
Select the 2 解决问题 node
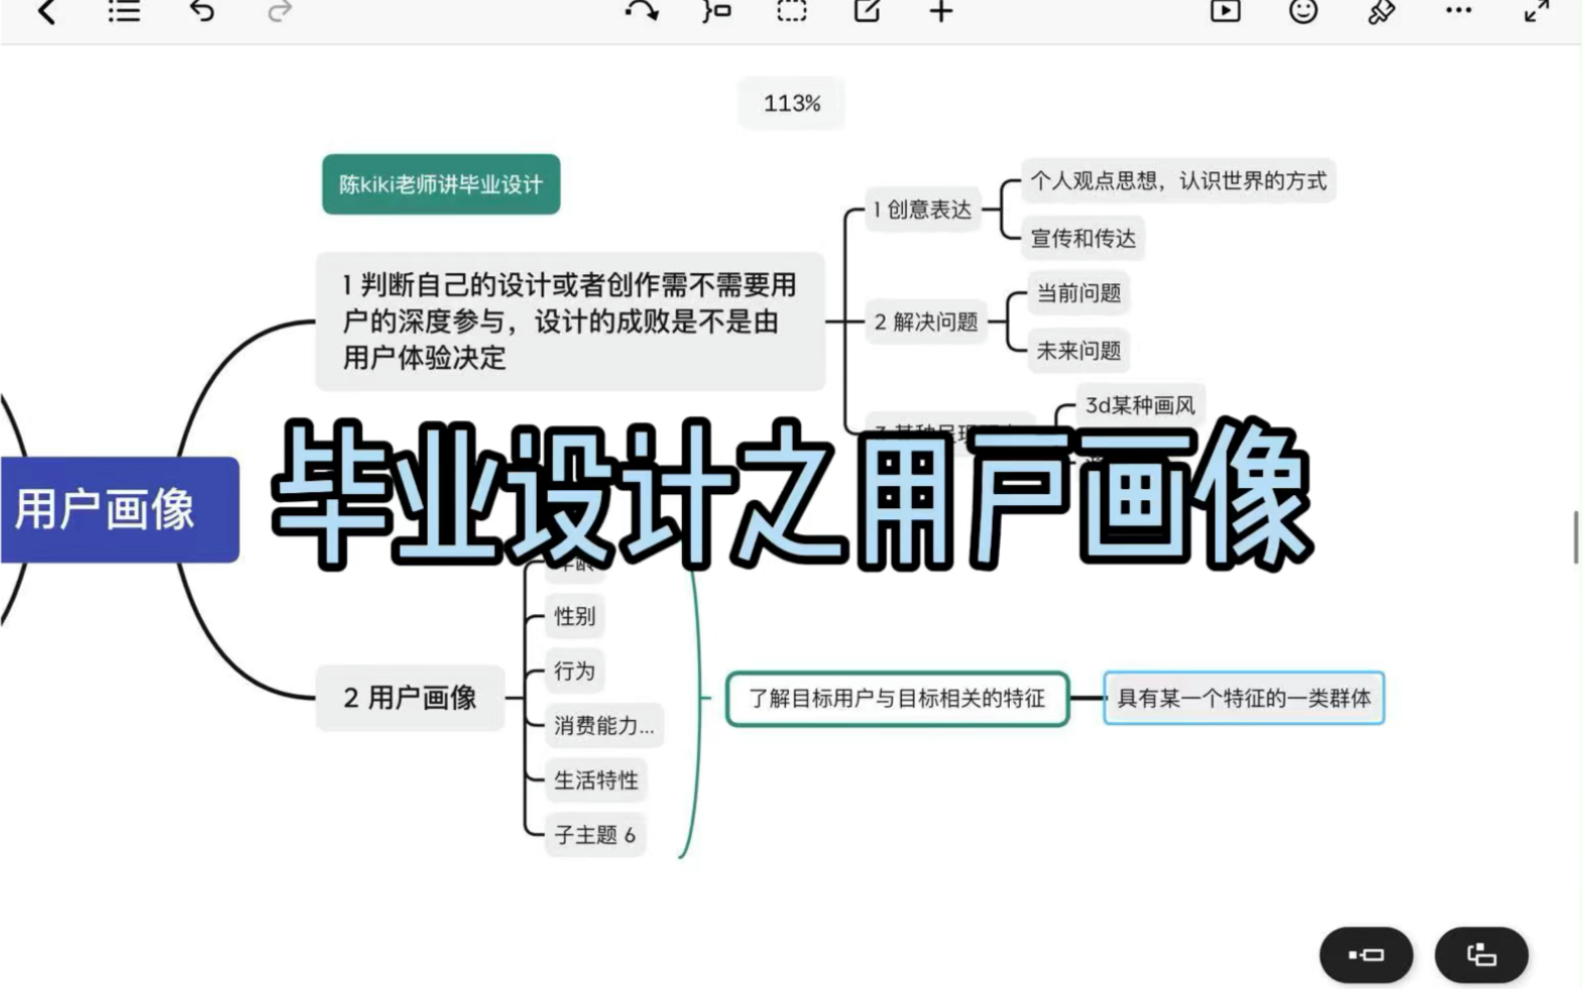[x=926, y=322]
